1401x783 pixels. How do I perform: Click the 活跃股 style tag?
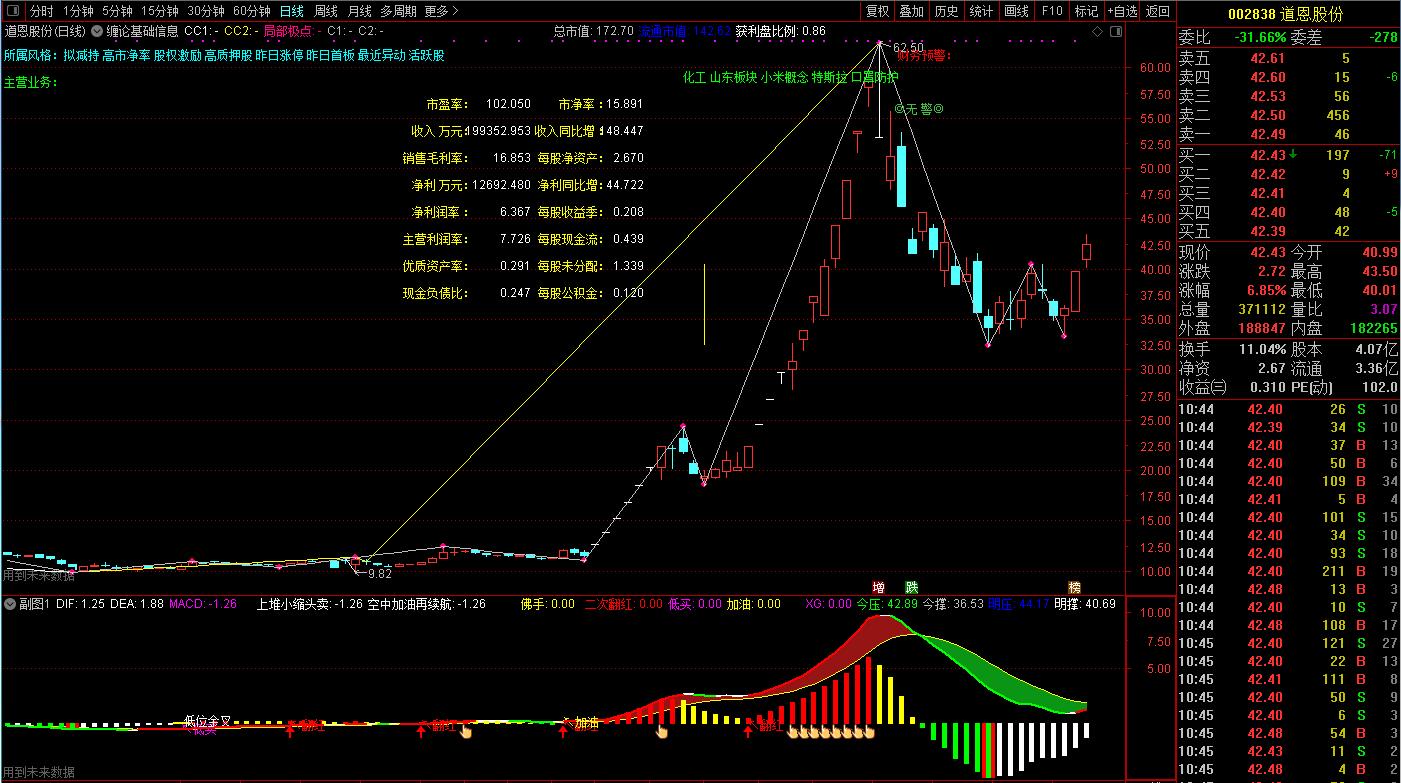[x=427, y=55]
